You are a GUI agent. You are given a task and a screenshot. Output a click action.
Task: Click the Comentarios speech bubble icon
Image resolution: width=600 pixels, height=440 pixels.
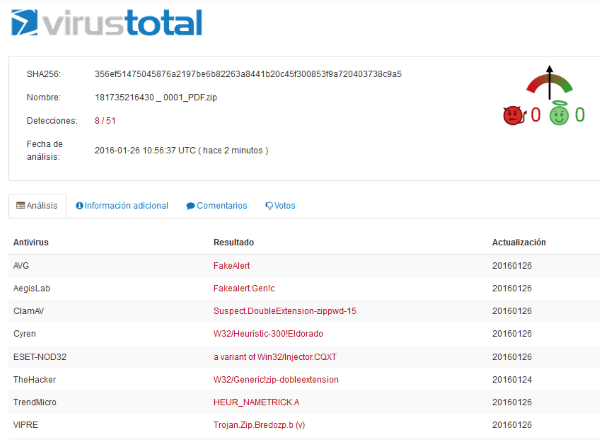[x=190, y=206]
